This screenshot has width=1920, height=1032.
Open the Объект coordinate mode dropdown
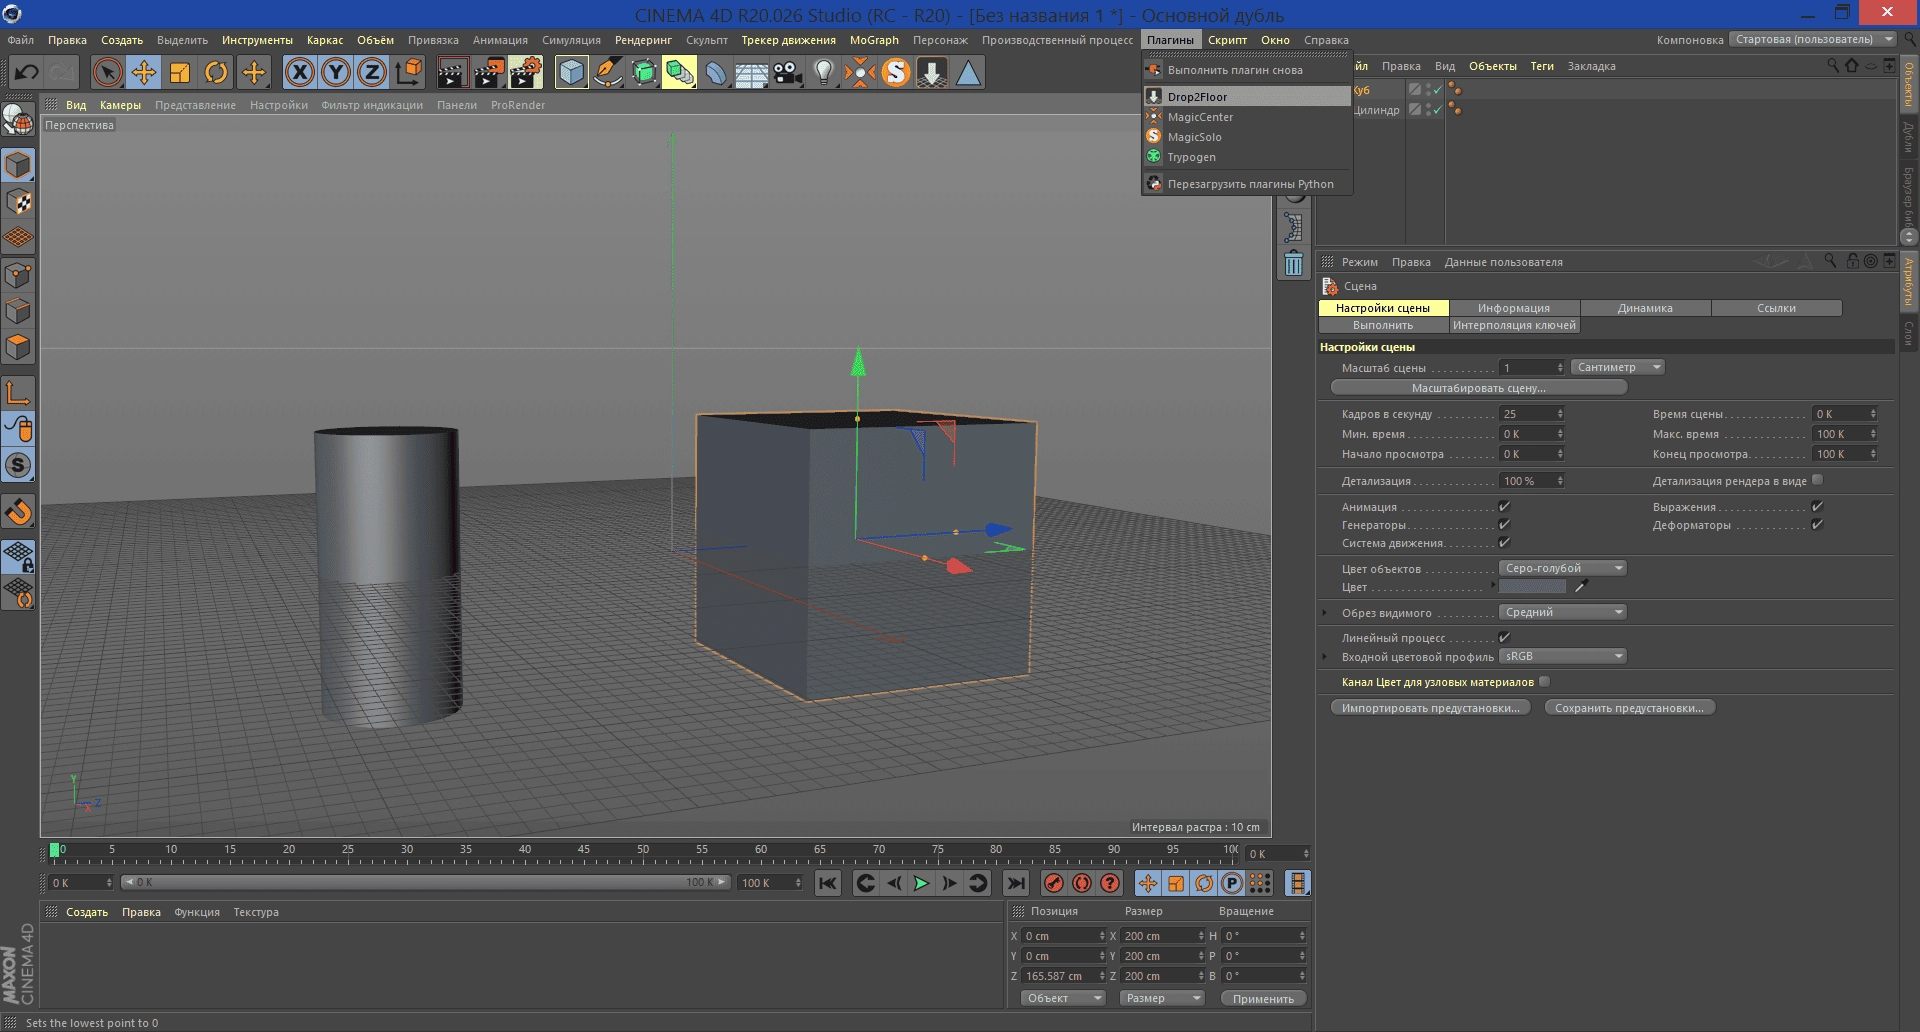tap(1062, 999)
